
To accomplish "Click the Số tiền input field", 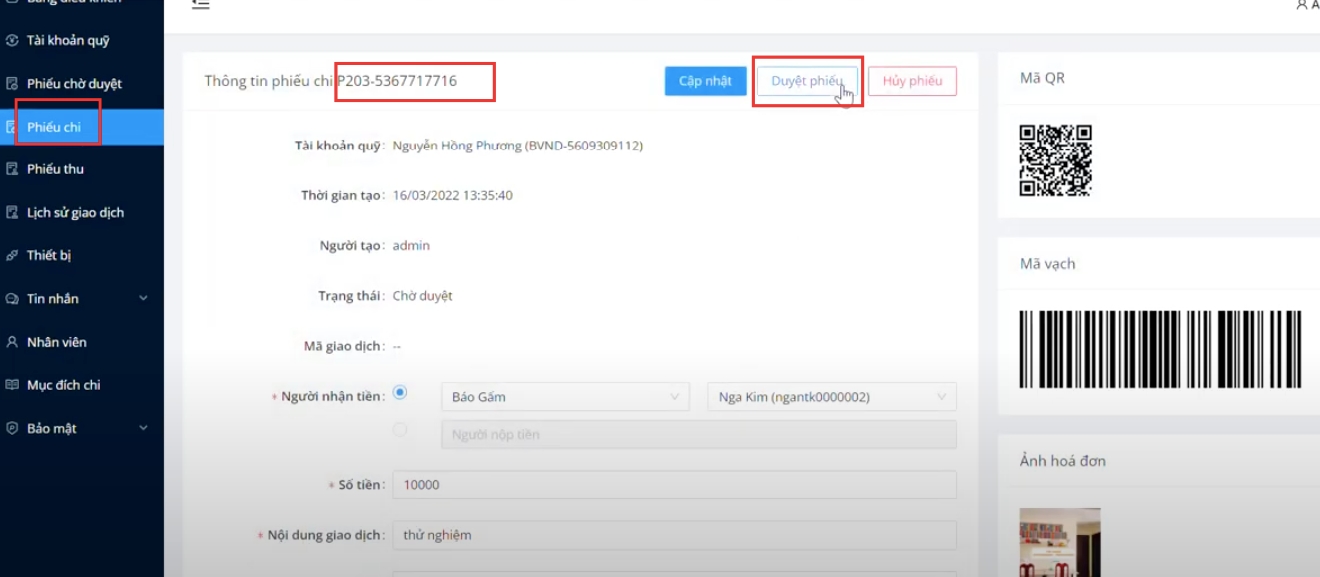I will coord(674,485).
